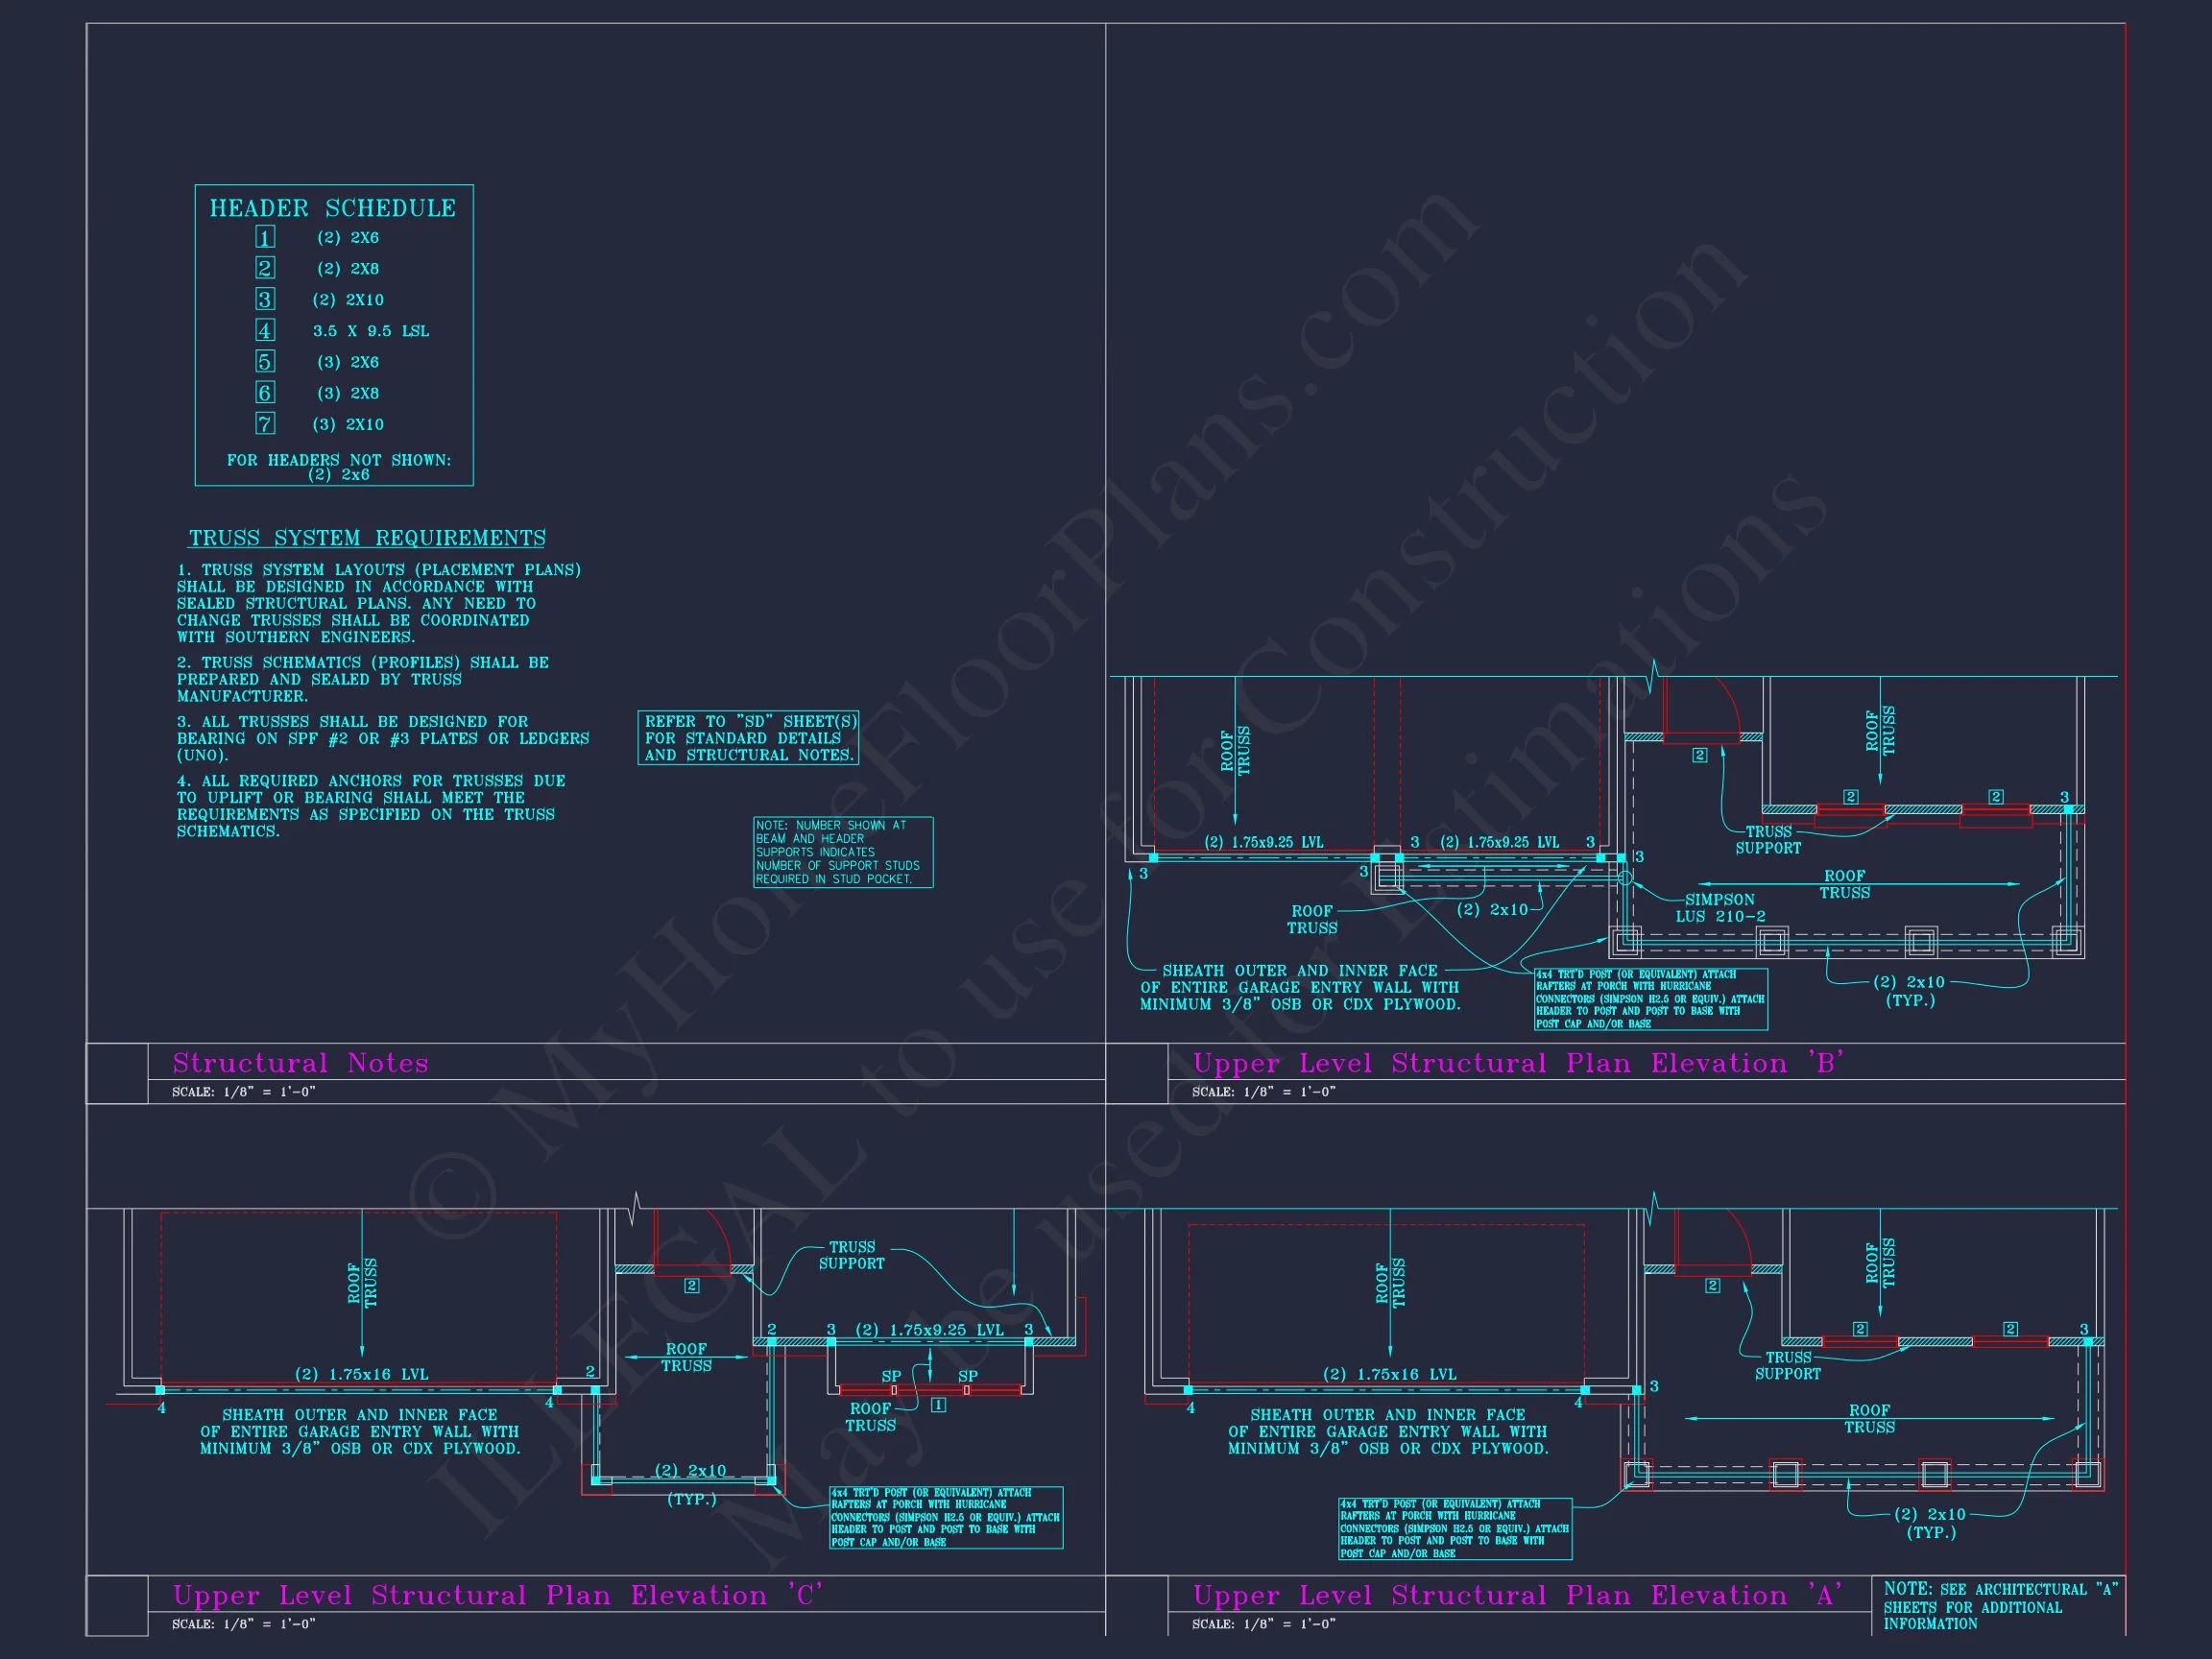Click the Structural Notes sheet title
The image size is (2212, 1659).
pyautogui.click(x=300, y=1062)
